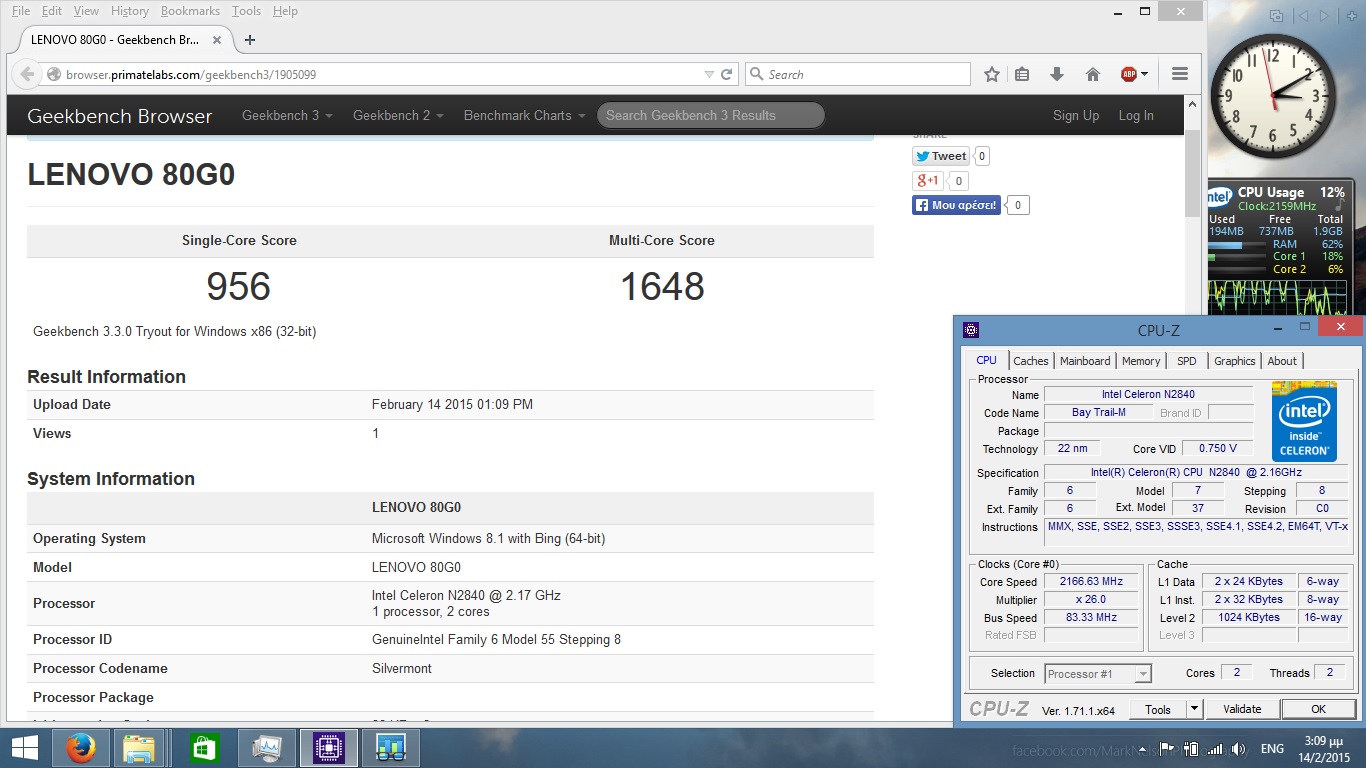Reload the page with refresh icon

coord(727,74)
